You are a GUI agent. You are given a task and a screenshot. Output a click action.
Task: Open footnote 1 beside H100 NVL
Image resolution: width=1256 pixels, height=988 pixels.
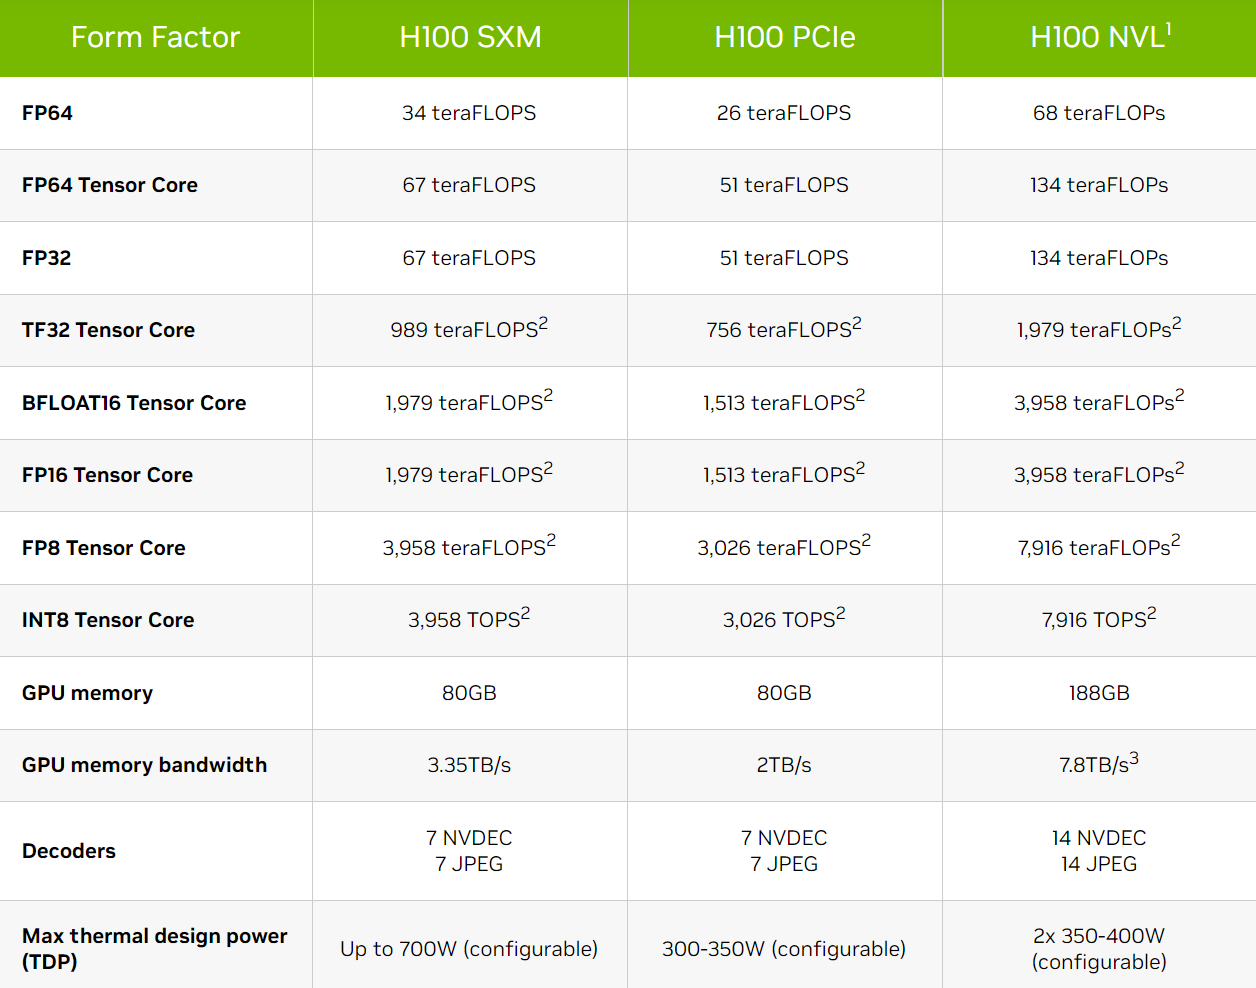(x=1168, y=28)
